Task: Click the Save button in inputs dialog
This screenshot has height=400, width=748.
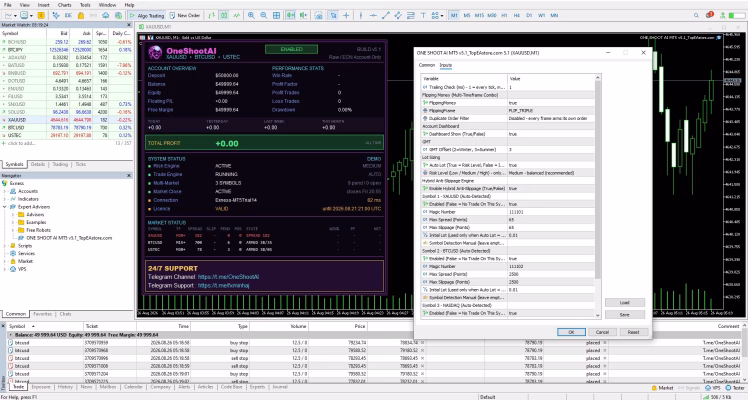Action: click(x=624, y=315)
